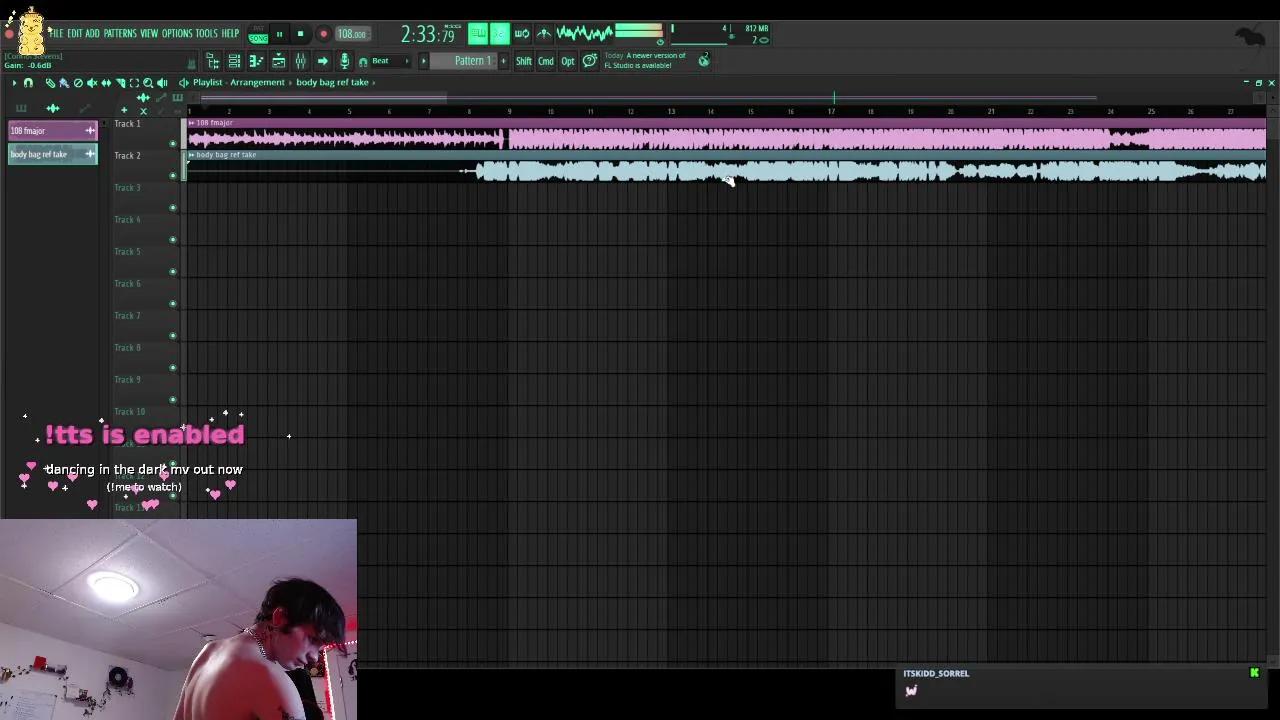Select the Slice tool
This screenshot has width=1280, height=720.
click(x=120, y=83)
